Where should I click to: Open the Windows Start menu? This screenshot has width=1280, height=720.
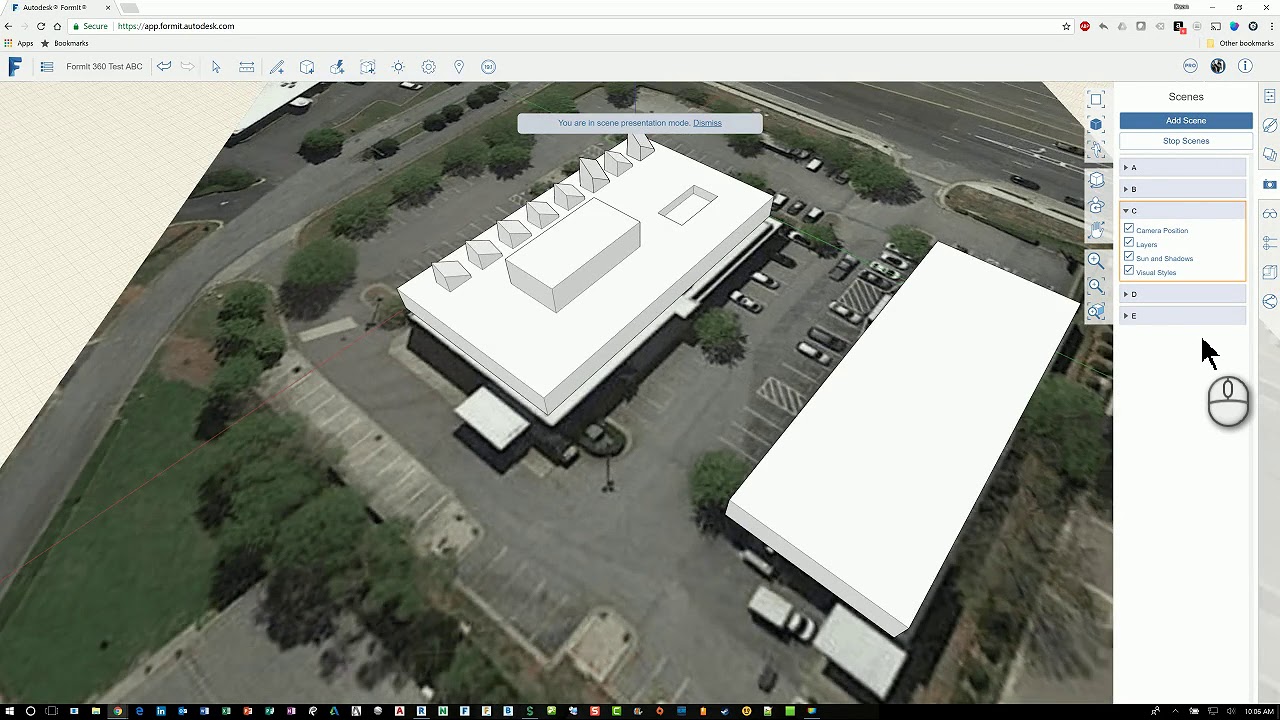tap(9, 711)
